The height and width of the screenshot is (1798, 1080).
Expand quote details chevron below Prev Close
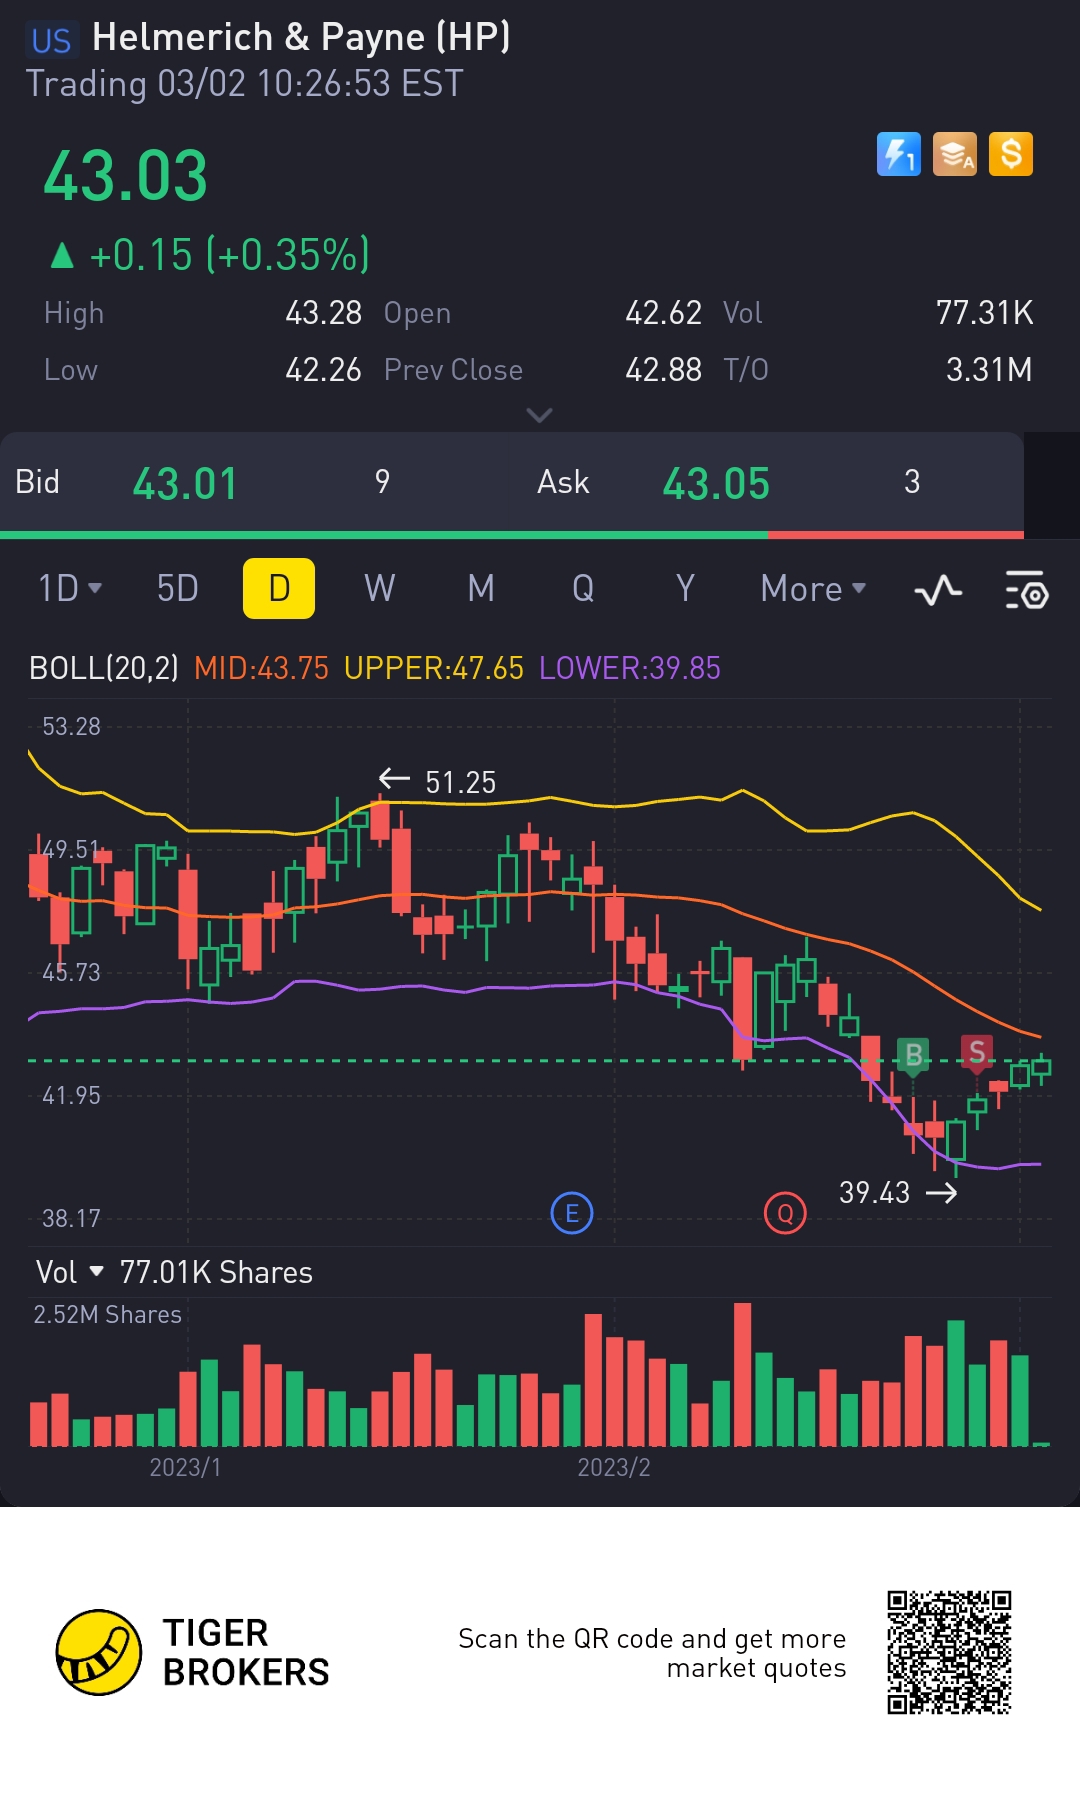point(539,415)
